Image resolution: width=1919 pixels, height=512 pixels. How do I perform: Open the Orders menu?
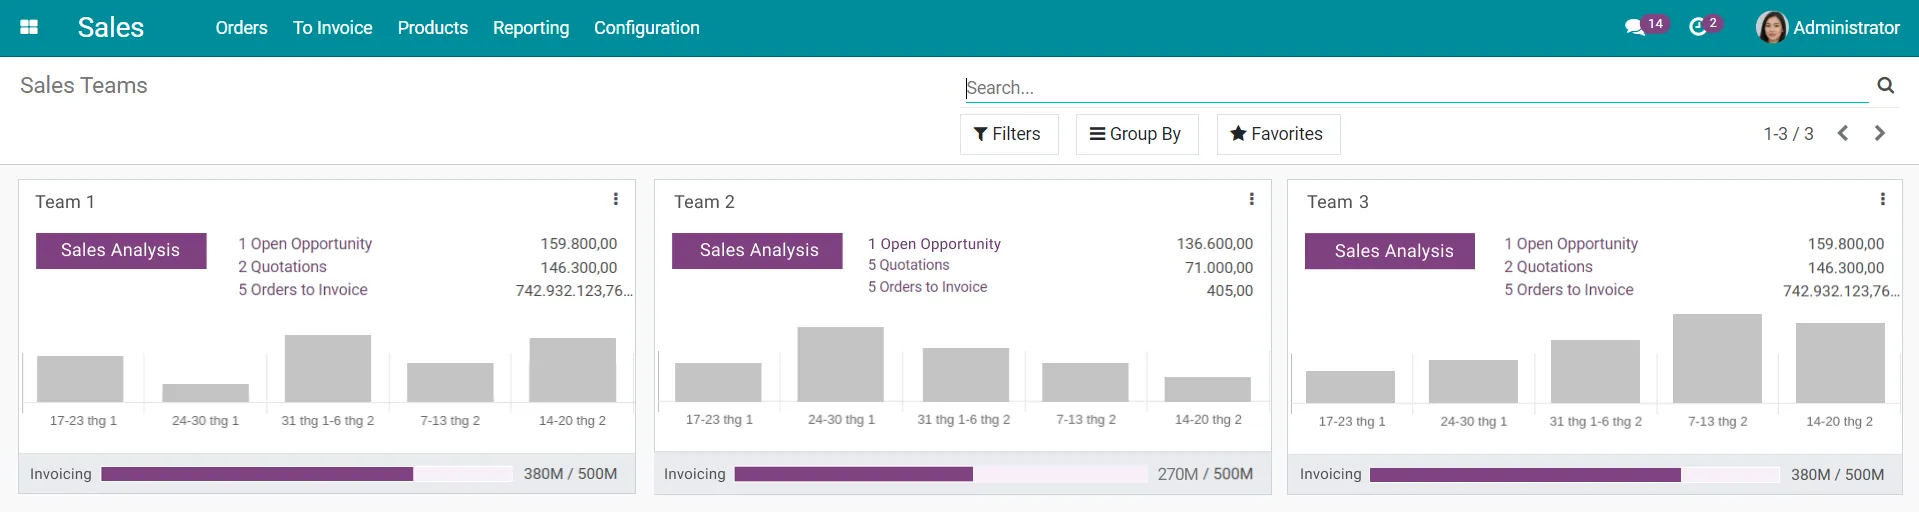click(x=241, y=27)
